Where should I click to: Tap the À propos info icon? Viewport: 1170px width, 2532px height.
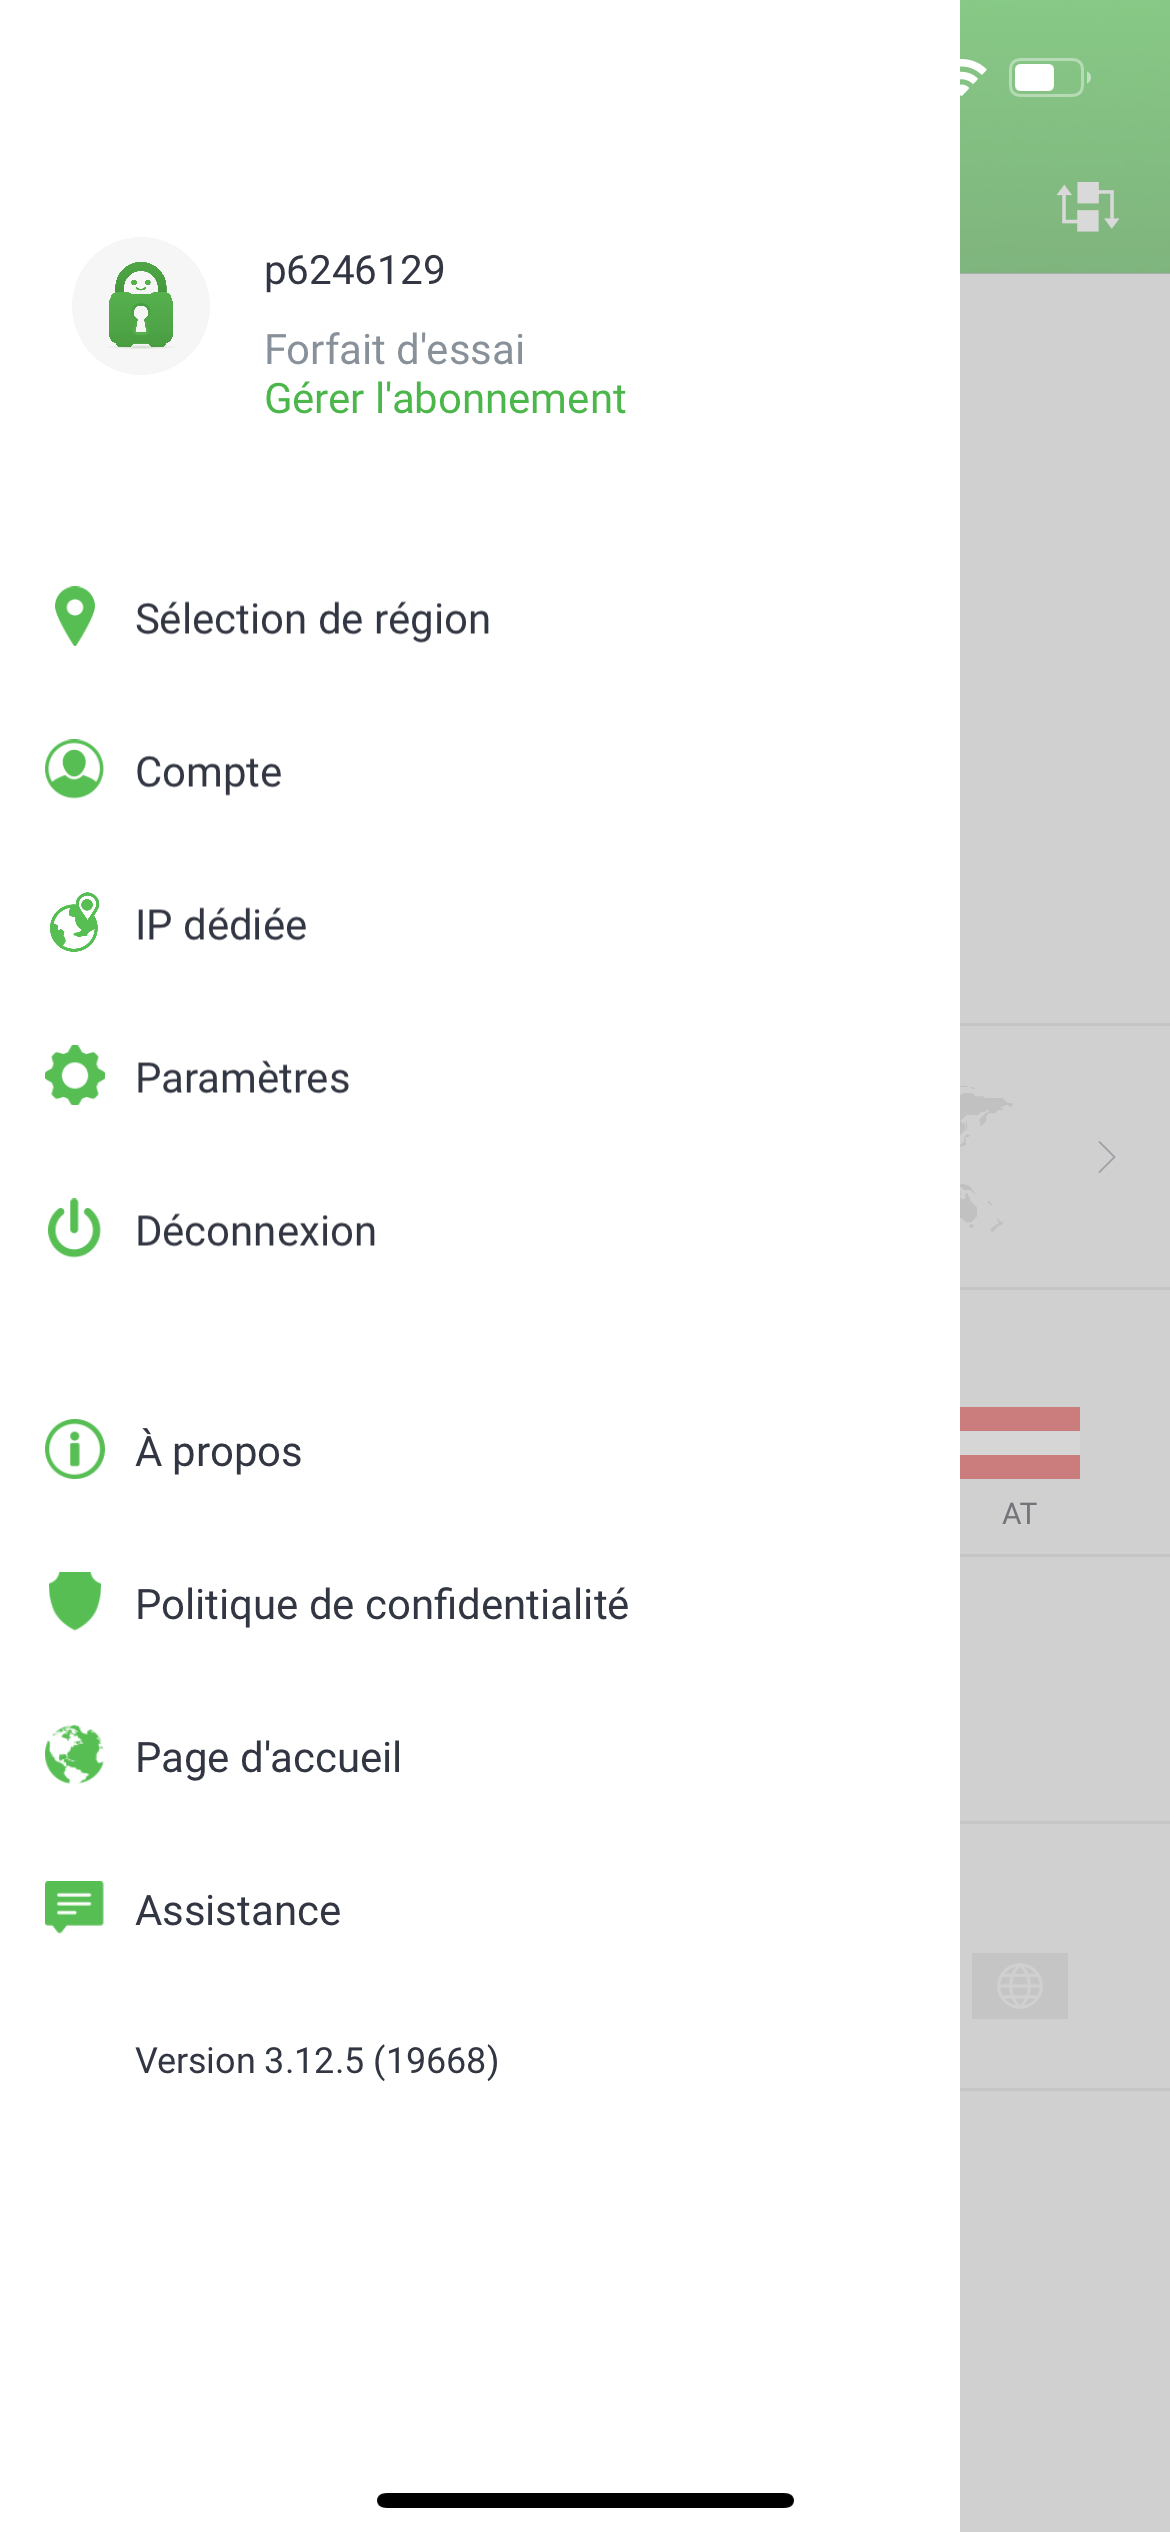pos(75,1449)
